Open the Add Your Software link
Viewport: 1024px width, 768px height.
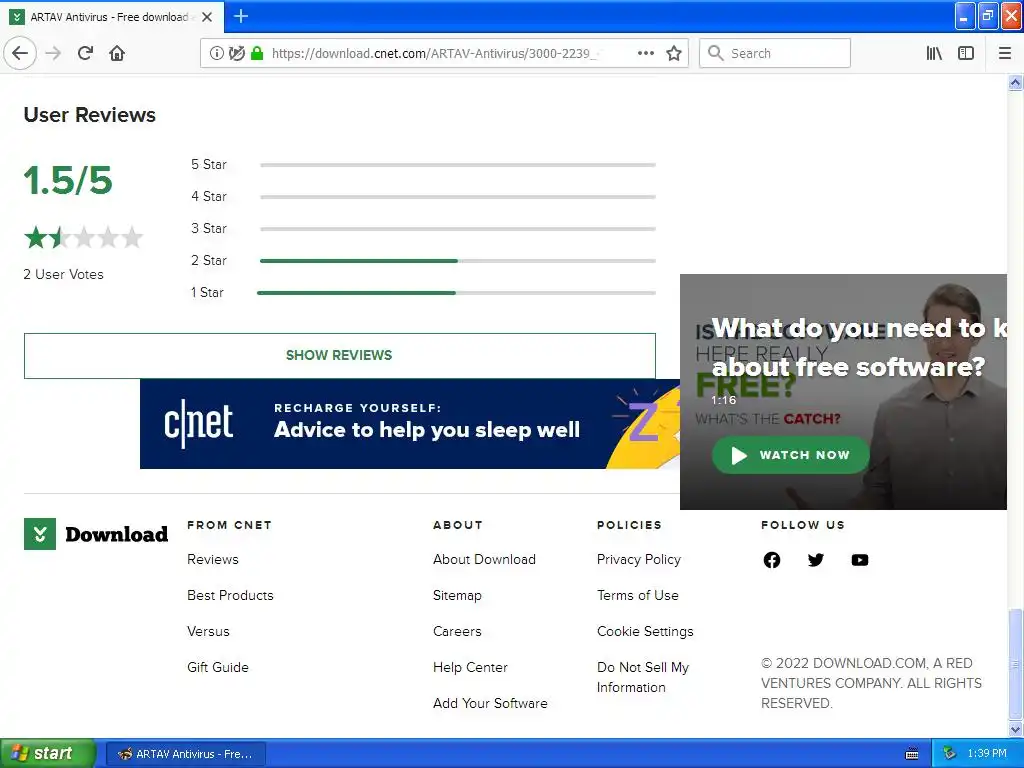coord(490,703)
